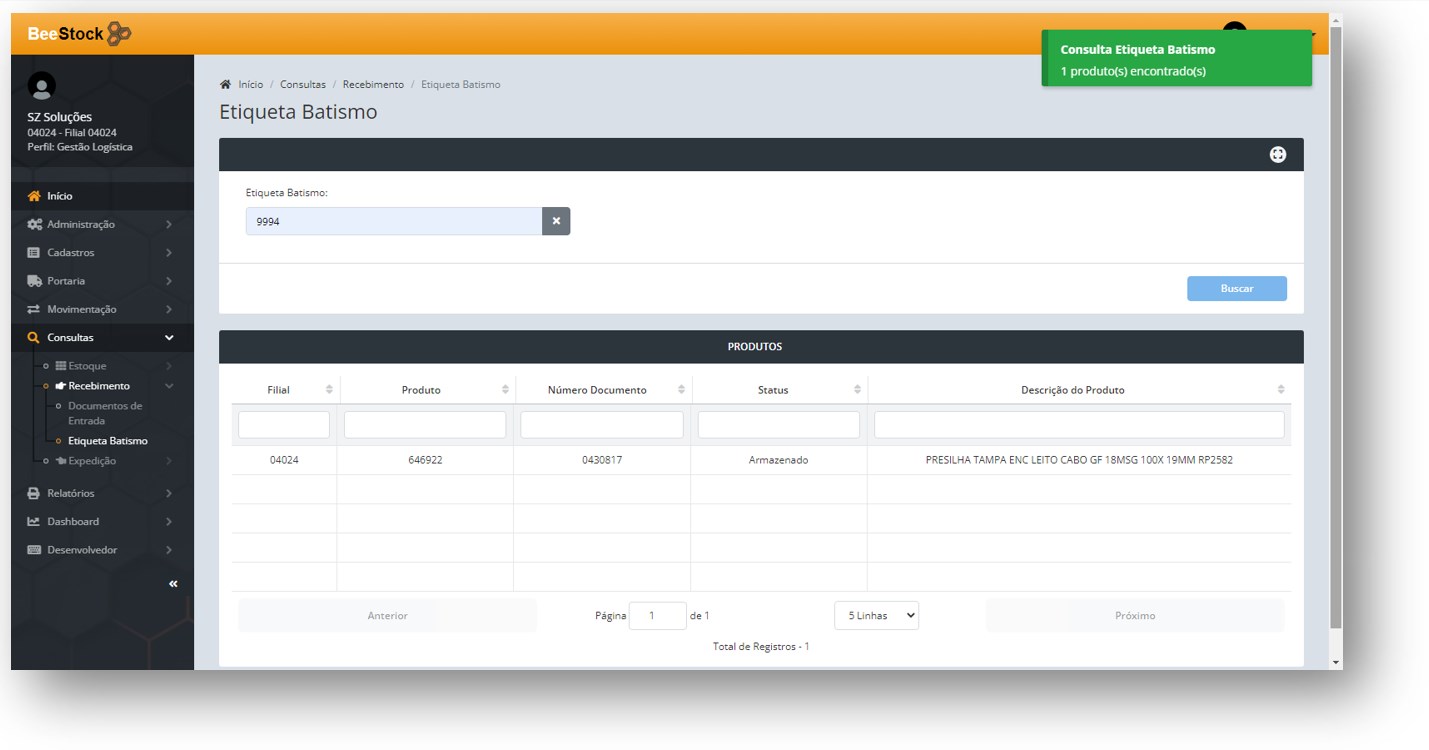Sort by Descrição do Produto column

[x=1281, y=390]
